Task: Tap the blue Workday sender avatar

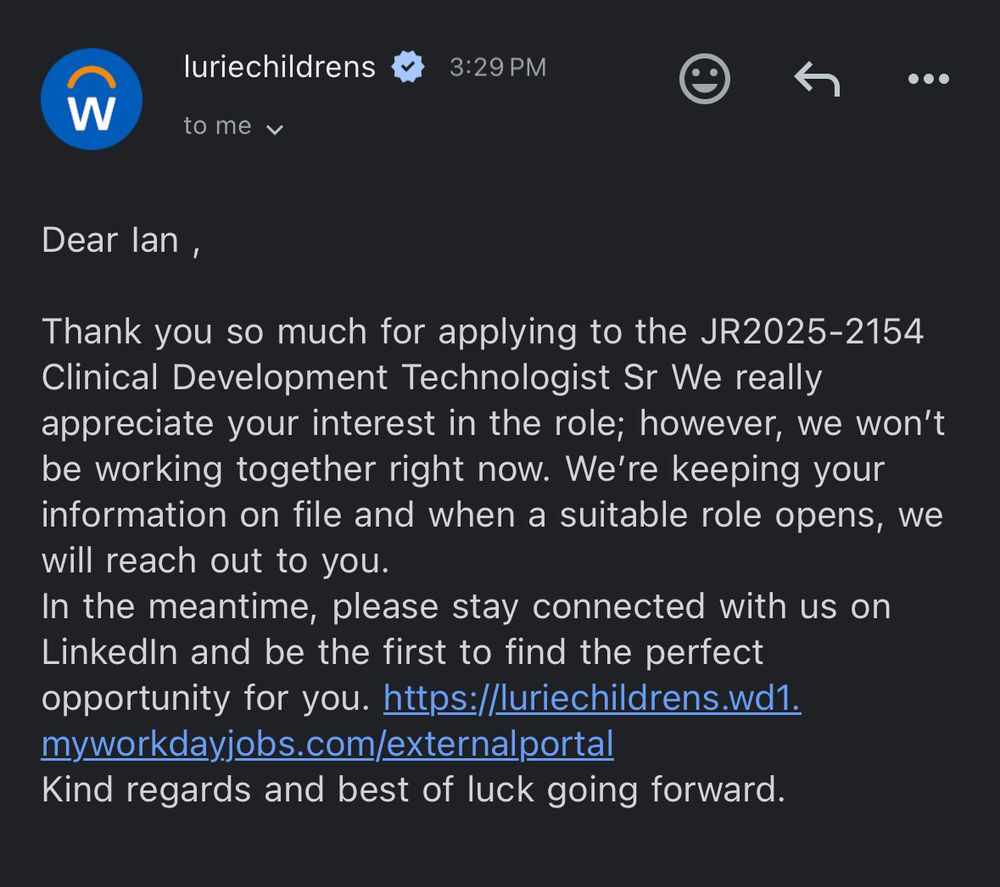Action: (x=91, y=99)
